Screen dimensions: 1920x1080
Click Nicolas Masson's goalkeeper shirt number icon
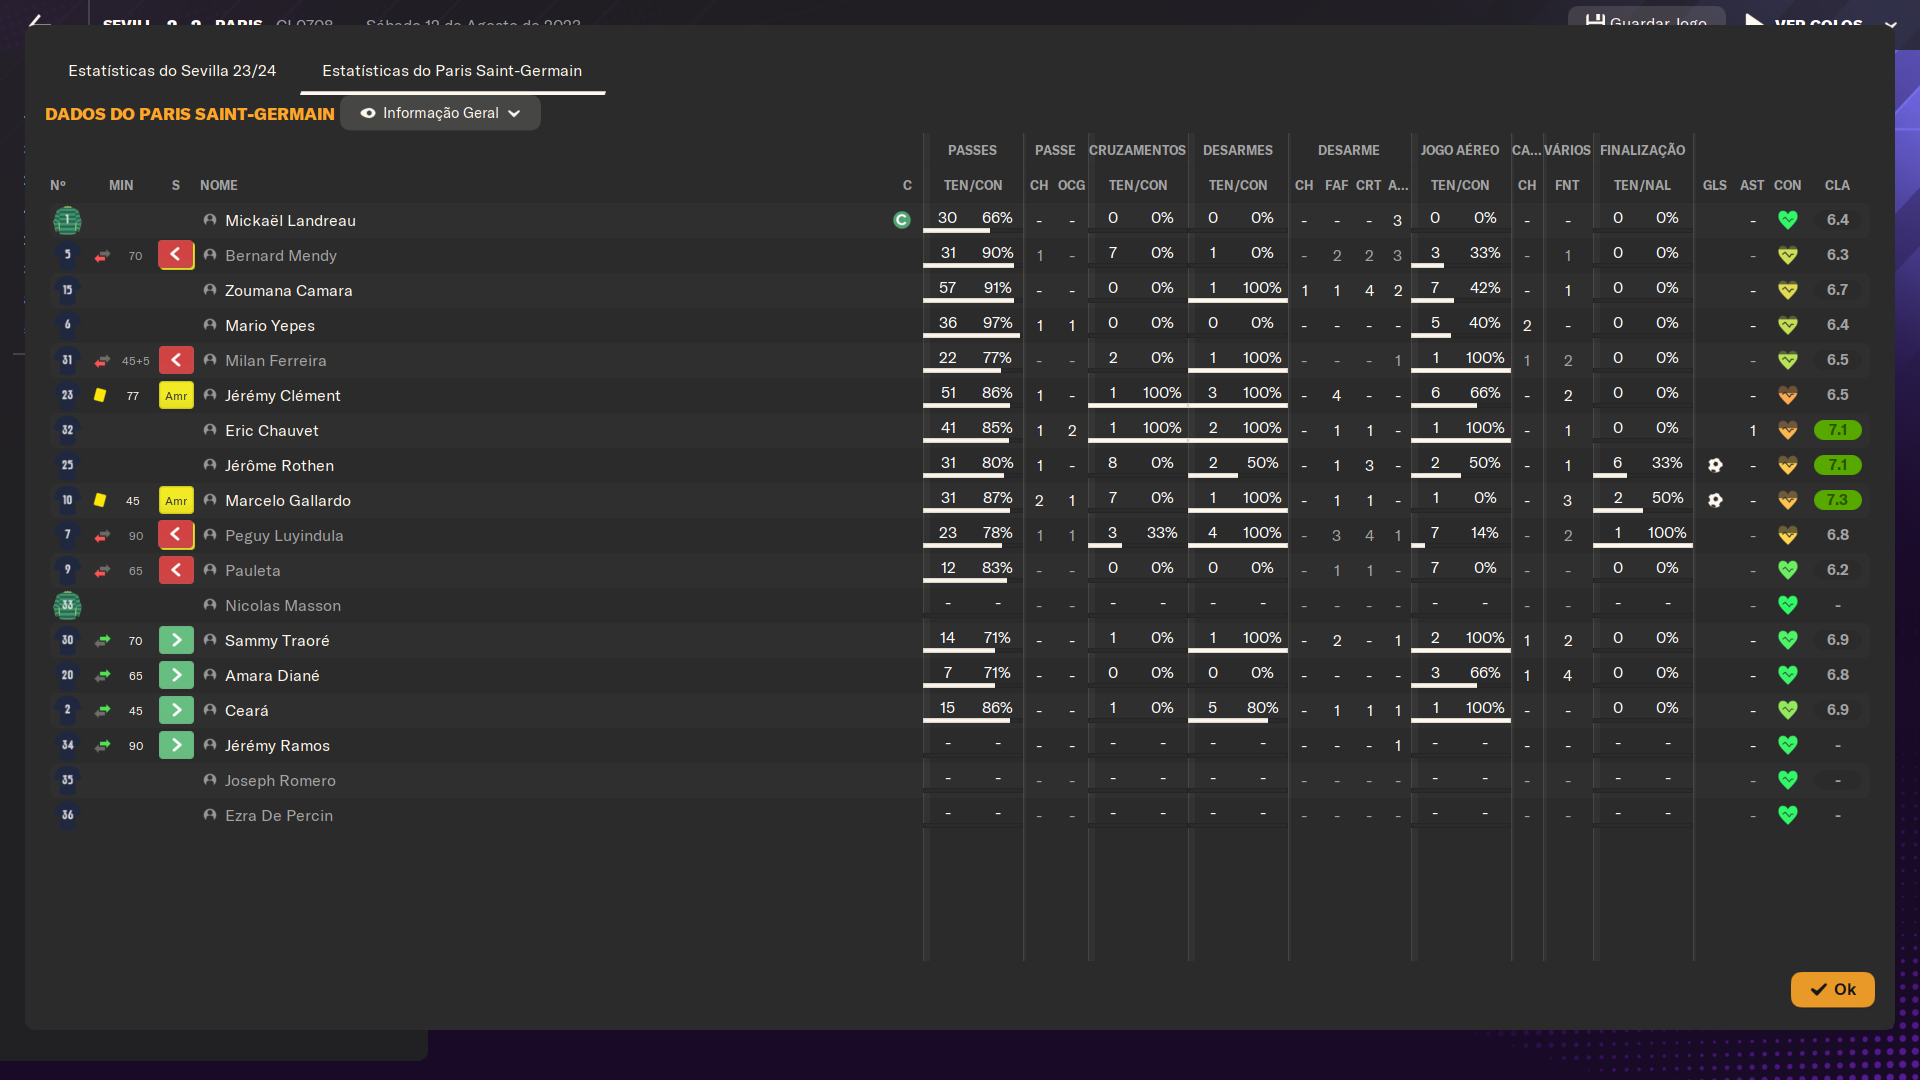[67, 605]
